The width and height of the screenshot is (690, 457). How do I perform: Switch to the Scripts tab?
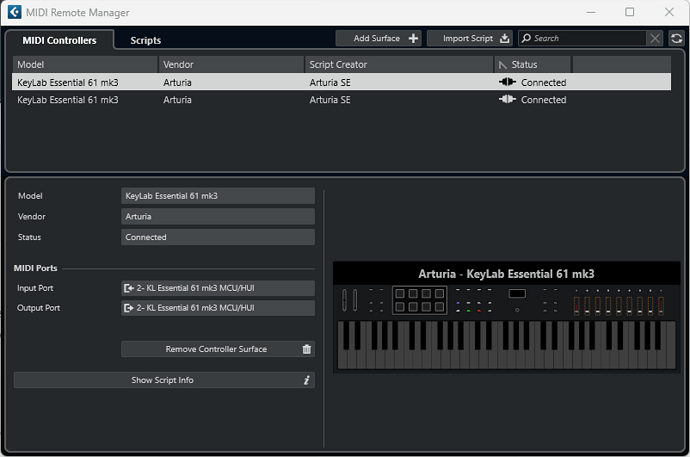tap(146, 40)
